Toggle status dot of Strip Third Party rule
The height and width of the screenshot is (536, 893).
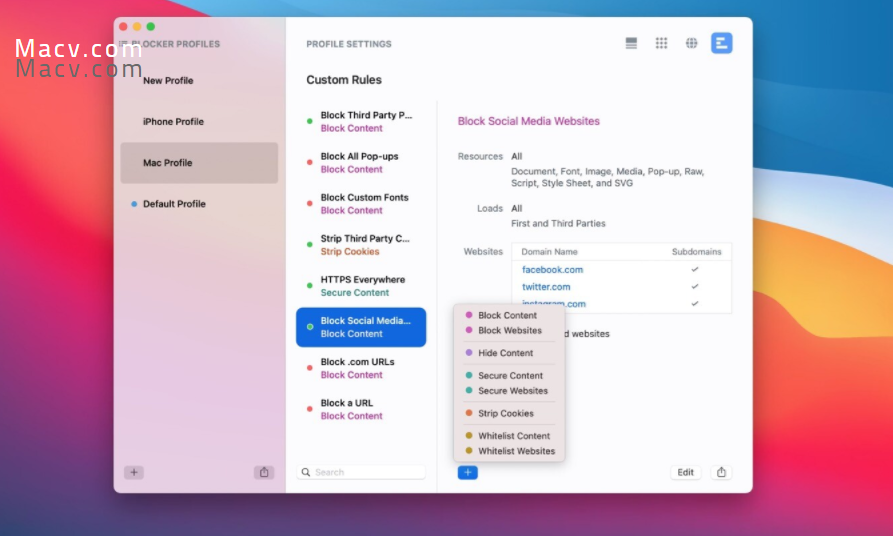point(310,244)
